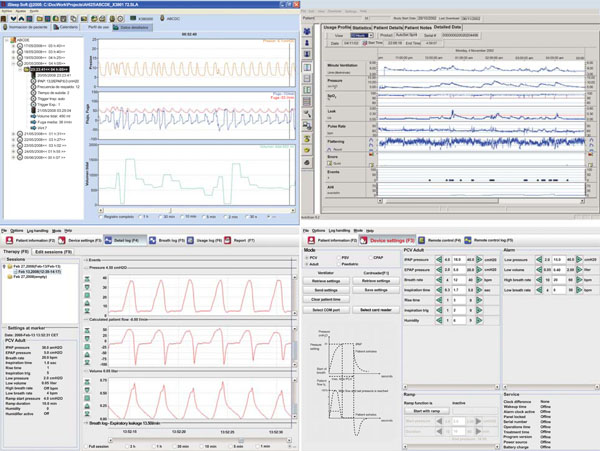Click the Save settings button
This screenshot has width=600, height=451.
pos(376,290)
